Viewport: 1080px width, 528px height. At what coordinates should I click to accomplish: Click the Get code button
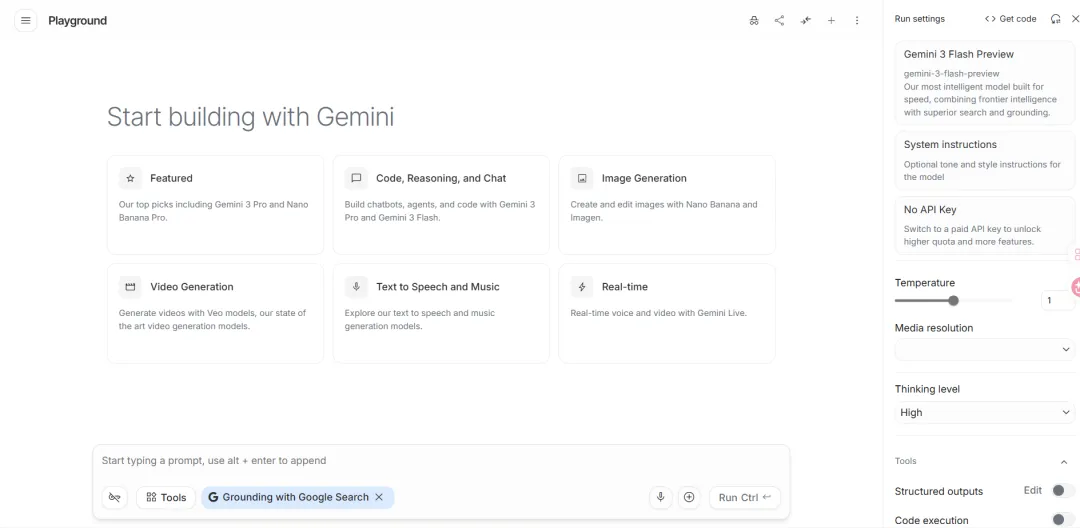pyautogui.click(x=1010, y=19)
